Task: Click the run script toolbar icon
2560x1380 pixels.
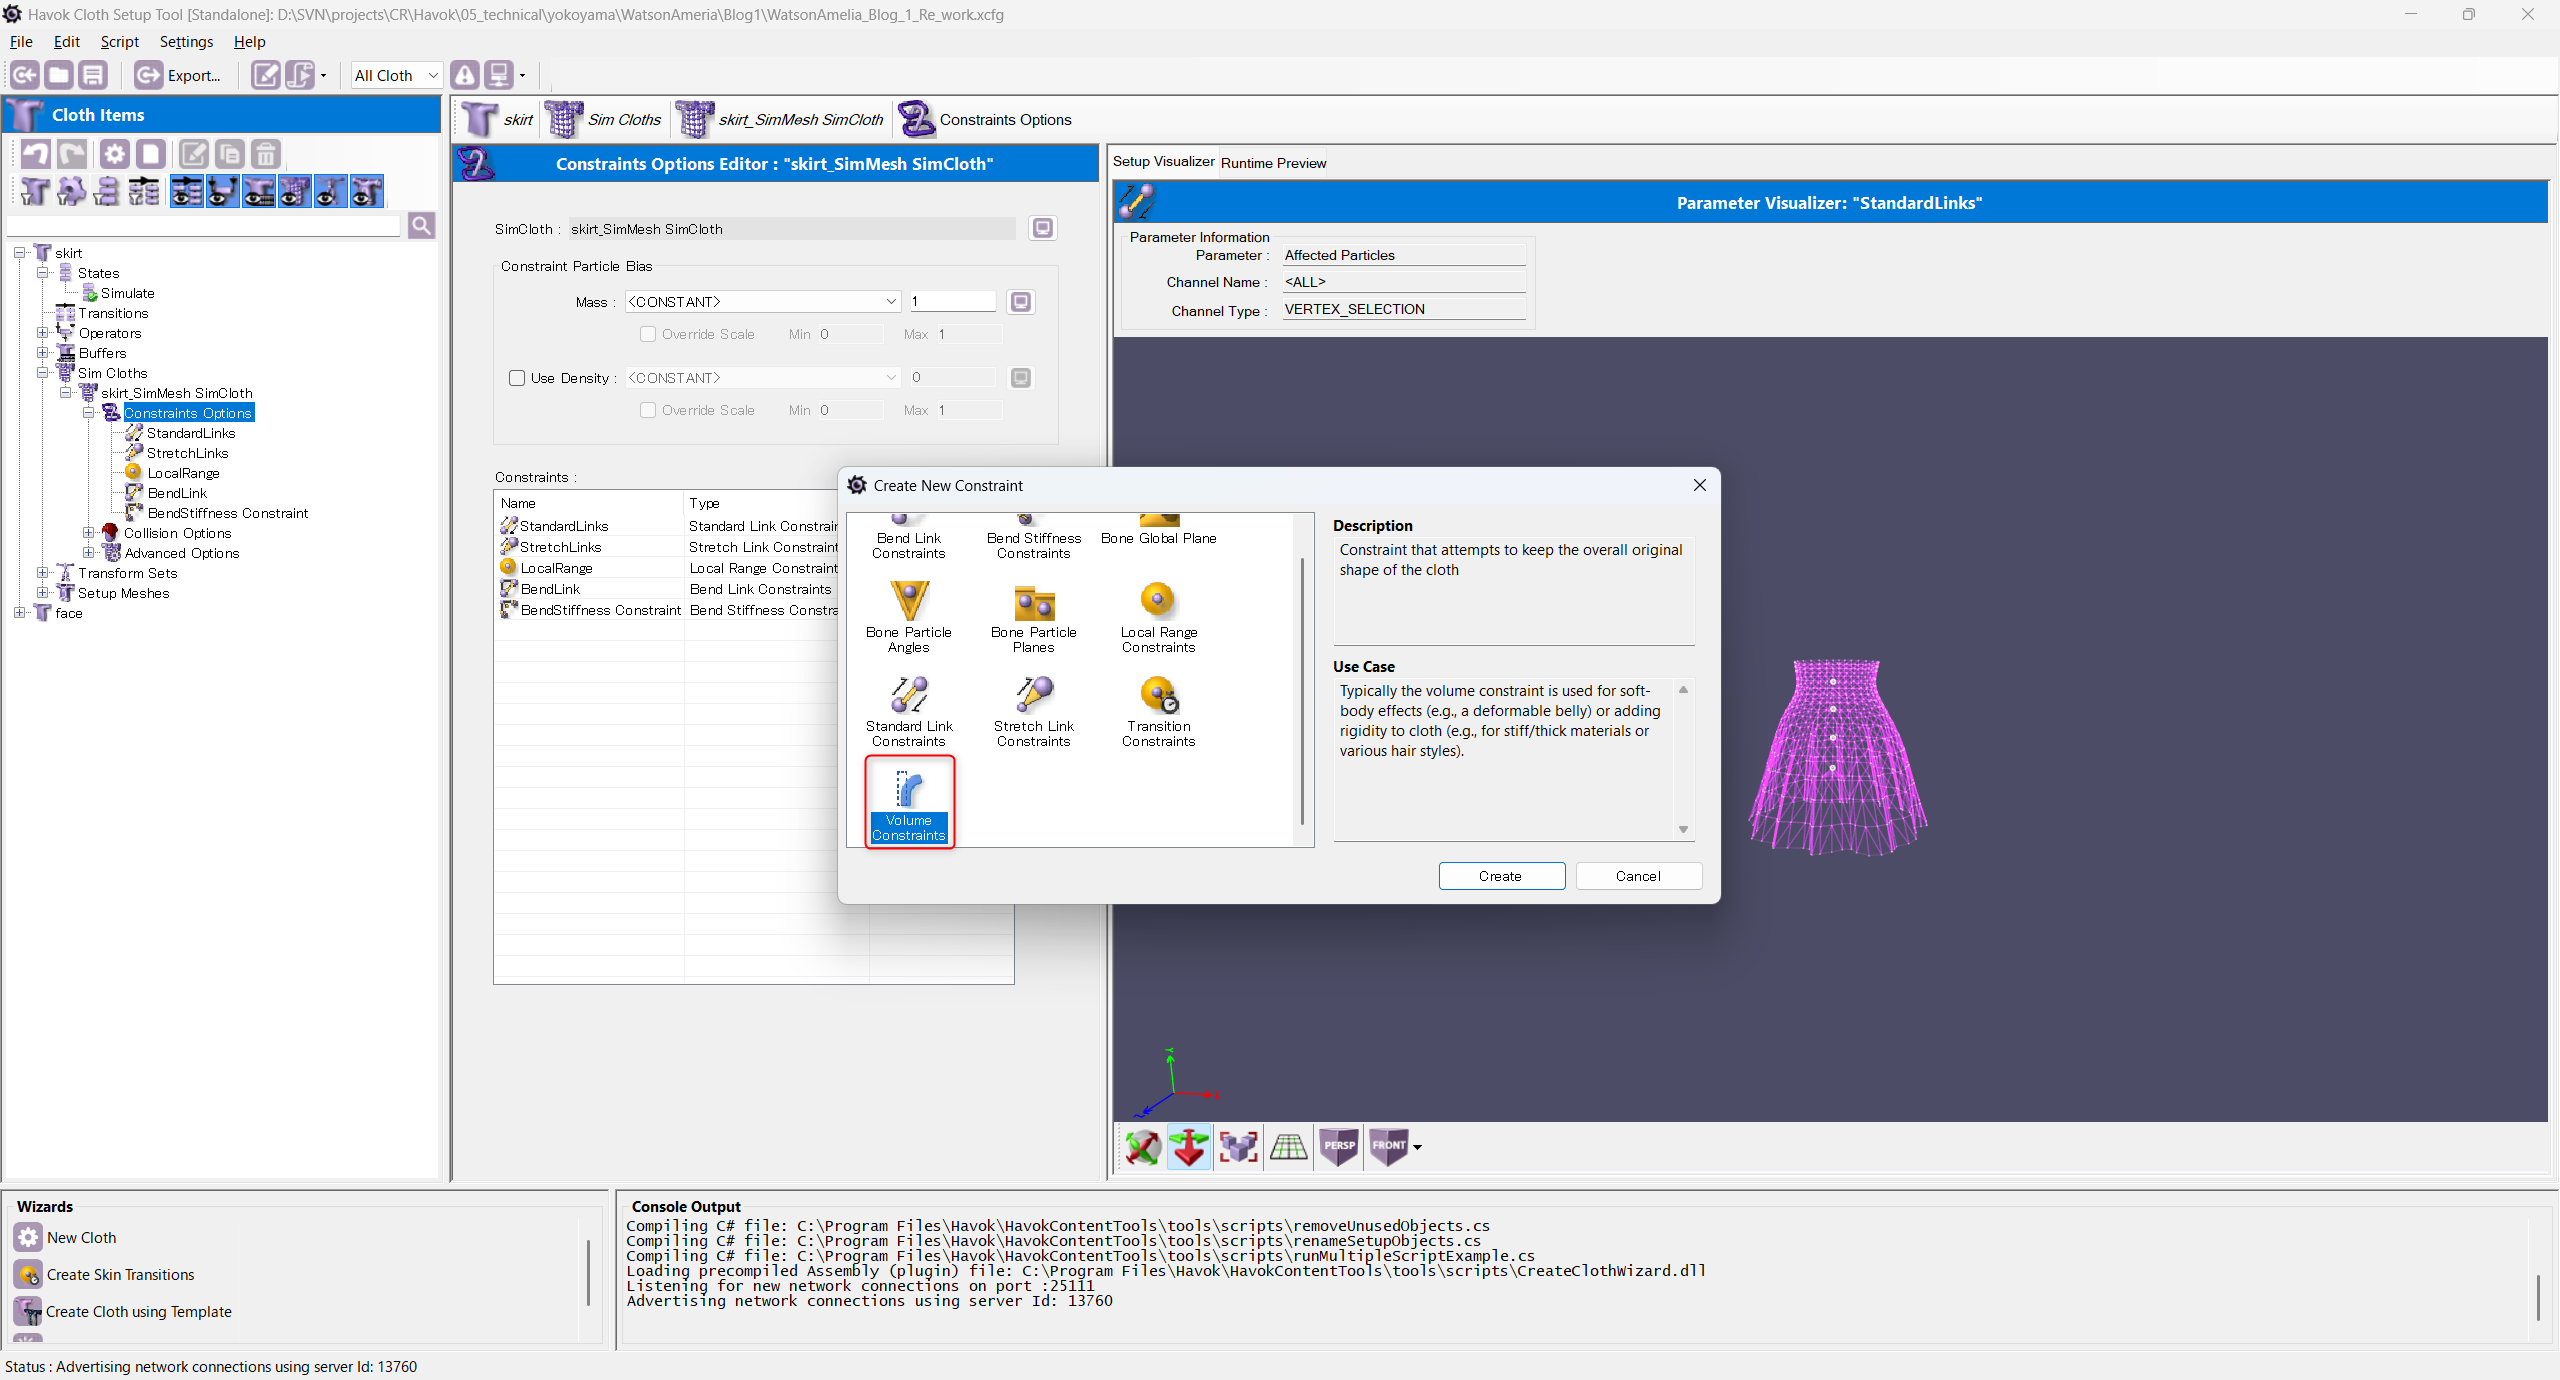Action: pyautogui.click(x=300, y=75)
